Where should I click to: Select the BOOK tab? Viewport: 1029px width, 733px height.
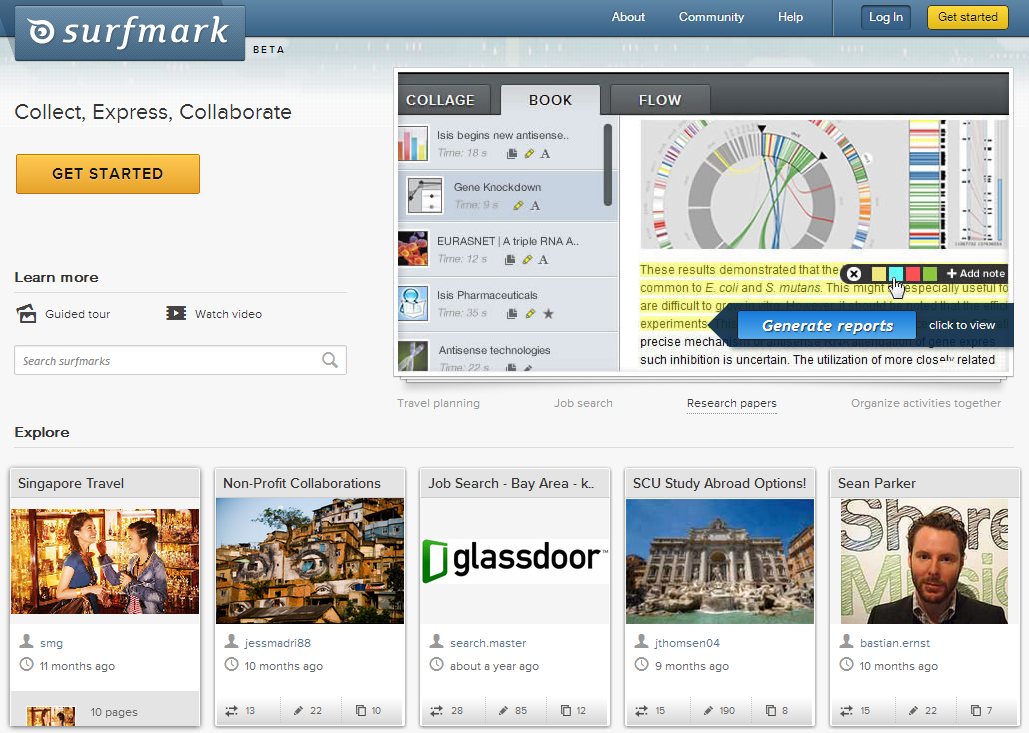click(550, 100)
